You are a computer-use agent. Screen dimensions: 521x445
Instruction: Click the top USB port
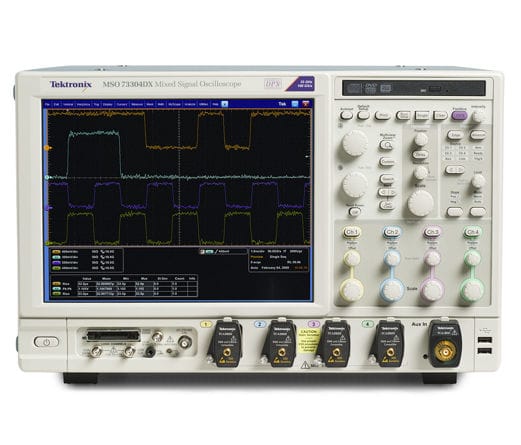click(x=484, y=340)
